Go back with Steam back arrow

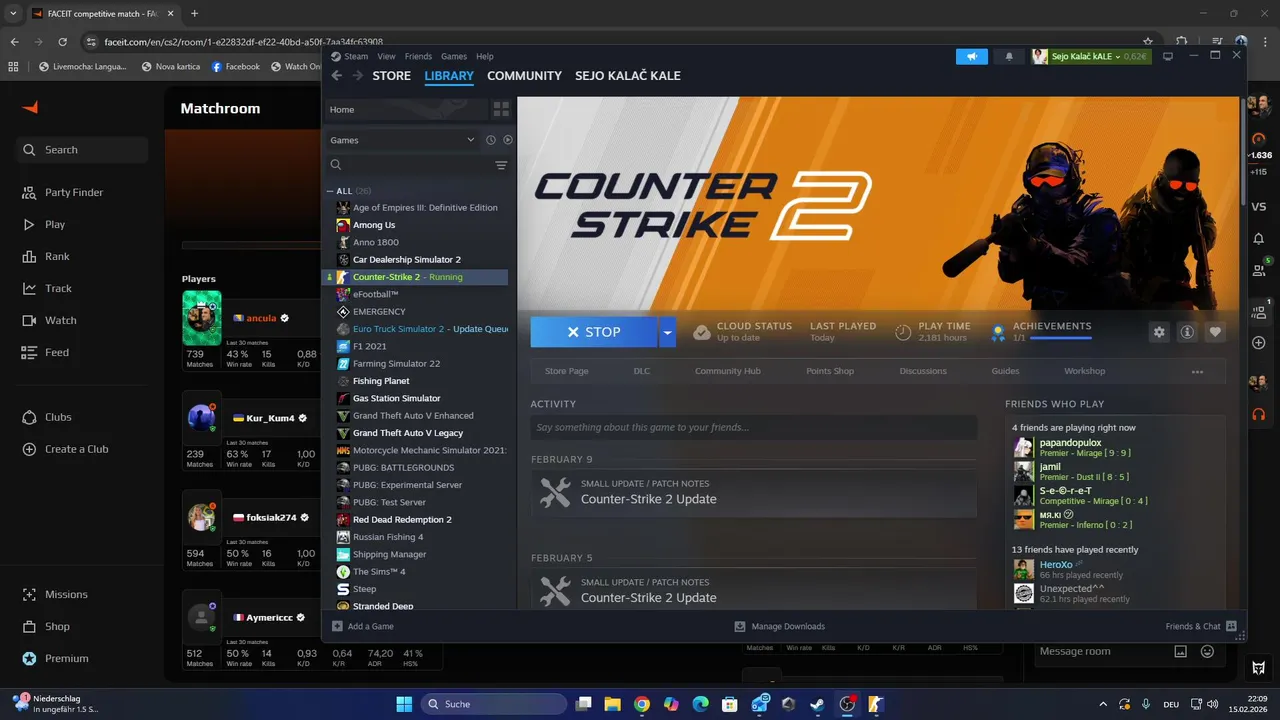[x=337, y=76]
